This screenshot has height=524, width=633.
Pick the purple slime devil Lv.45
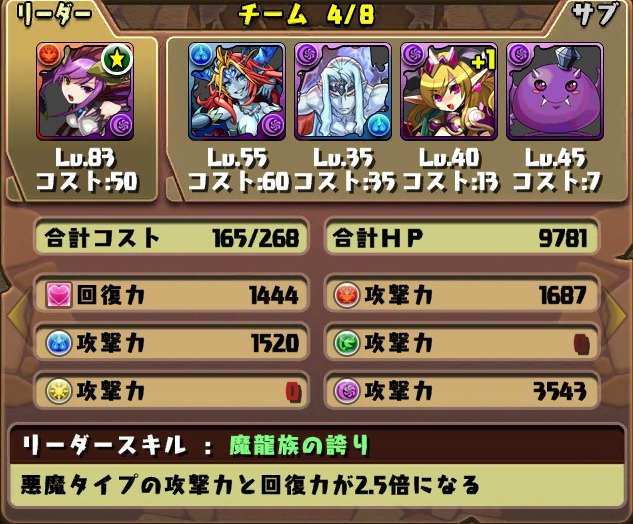pyautogui.click(x=555, y=92)
